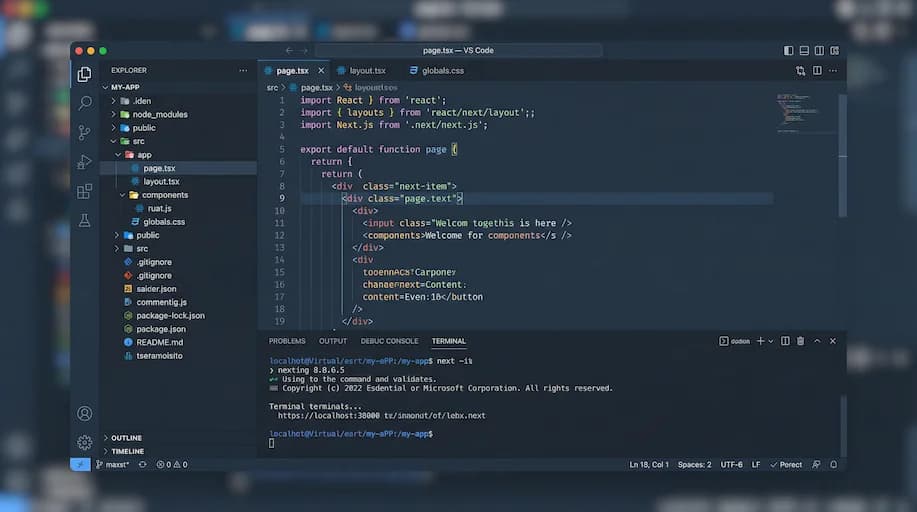Image resolution: width=917 pixels, height=512 pixels.
Task: Expand the .iden folder
Action: click(113, 101)
